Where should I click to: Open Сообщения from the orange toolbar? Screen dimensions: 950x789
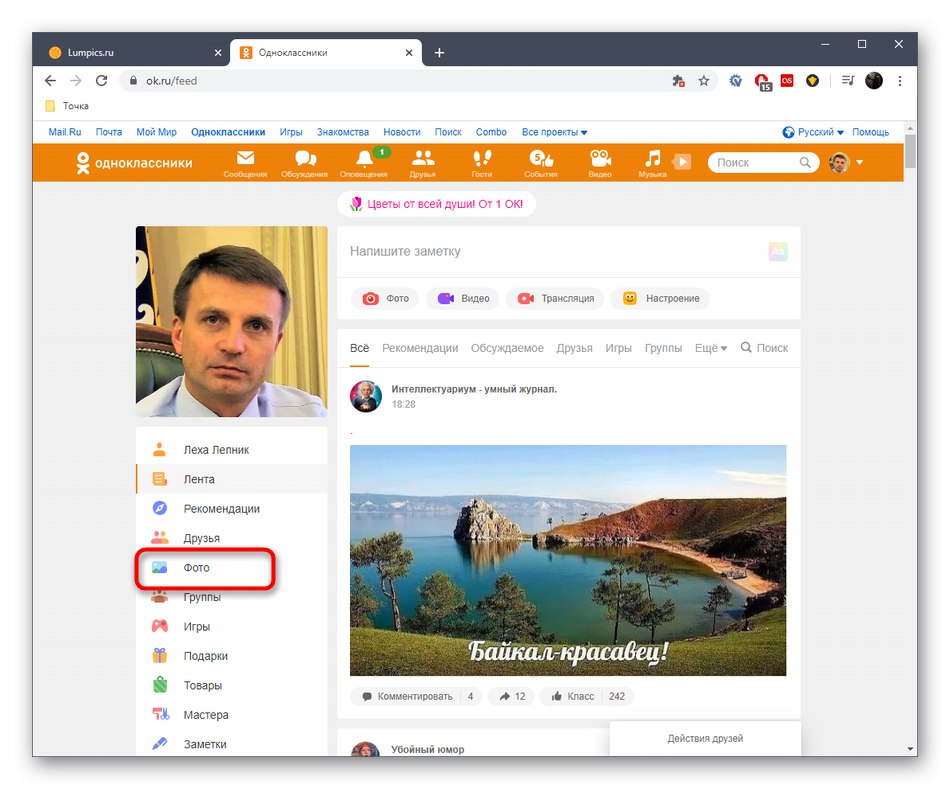(x=244, y=162)
